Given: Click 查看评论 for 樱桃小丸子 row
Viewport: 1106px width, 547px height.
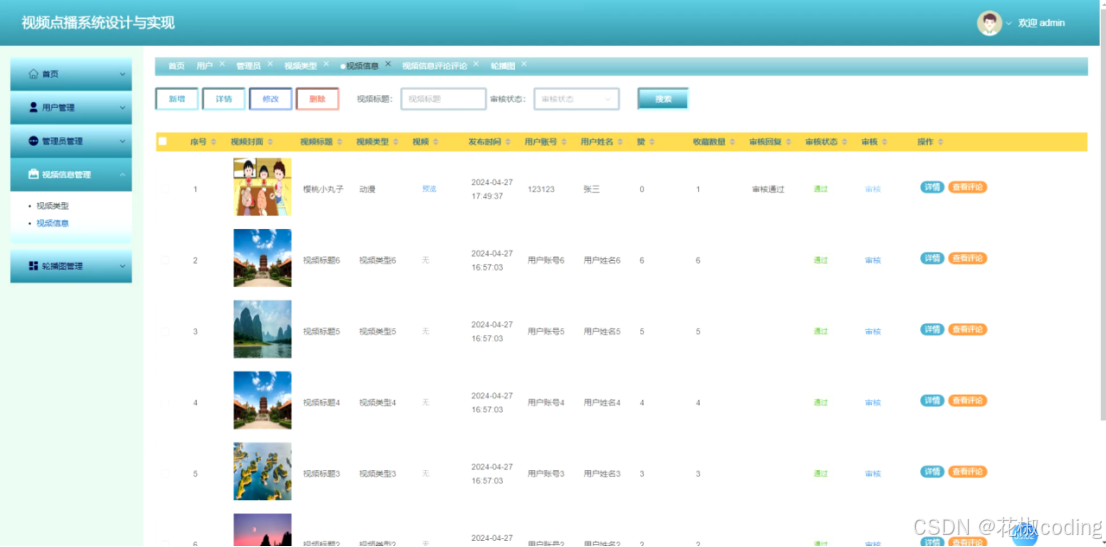Looking at the screenshot, I should (x=967, y=187).
